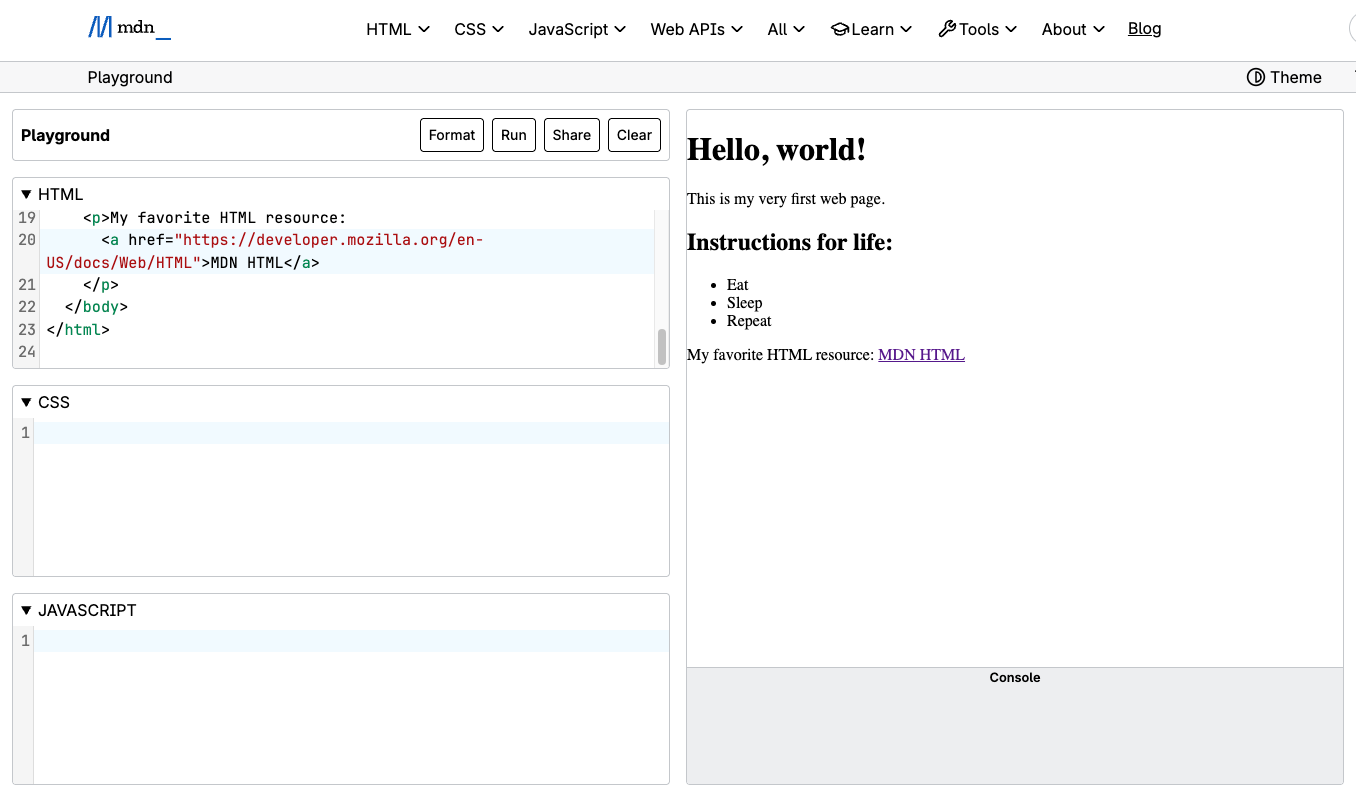Click line 19 paragraph code text

pyautogui.click(x=214, y=218)
